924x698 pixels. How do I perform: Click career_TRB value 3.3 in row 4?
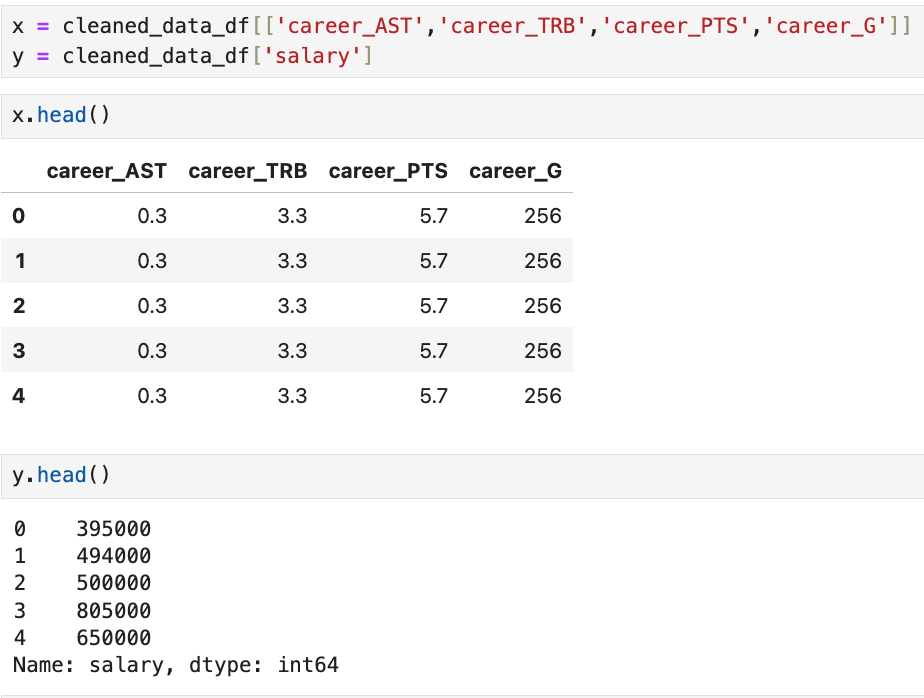292,396
